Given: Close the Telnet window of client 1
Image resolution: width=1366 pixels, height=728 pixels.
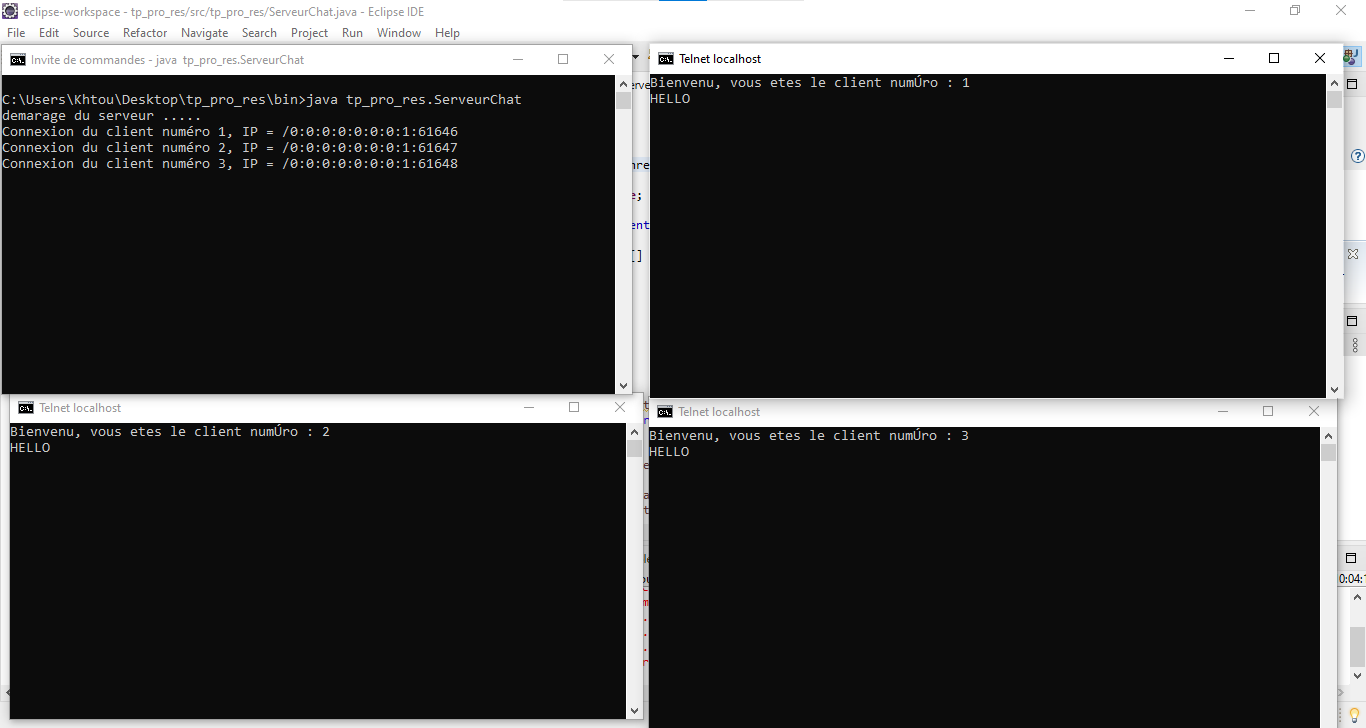Looking at the screenshot, I should click(x=1320, y=58).
